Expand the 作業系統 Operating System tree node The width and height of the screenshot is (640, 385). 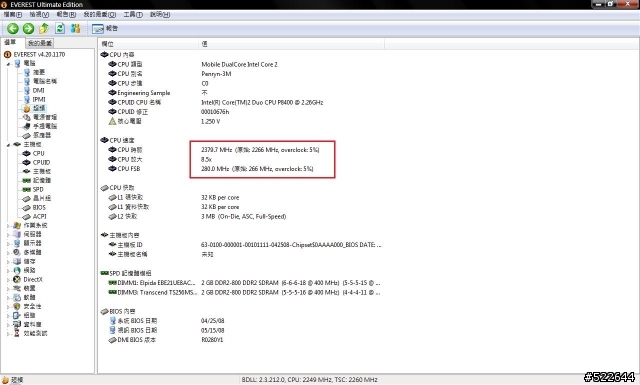point(8,225)
